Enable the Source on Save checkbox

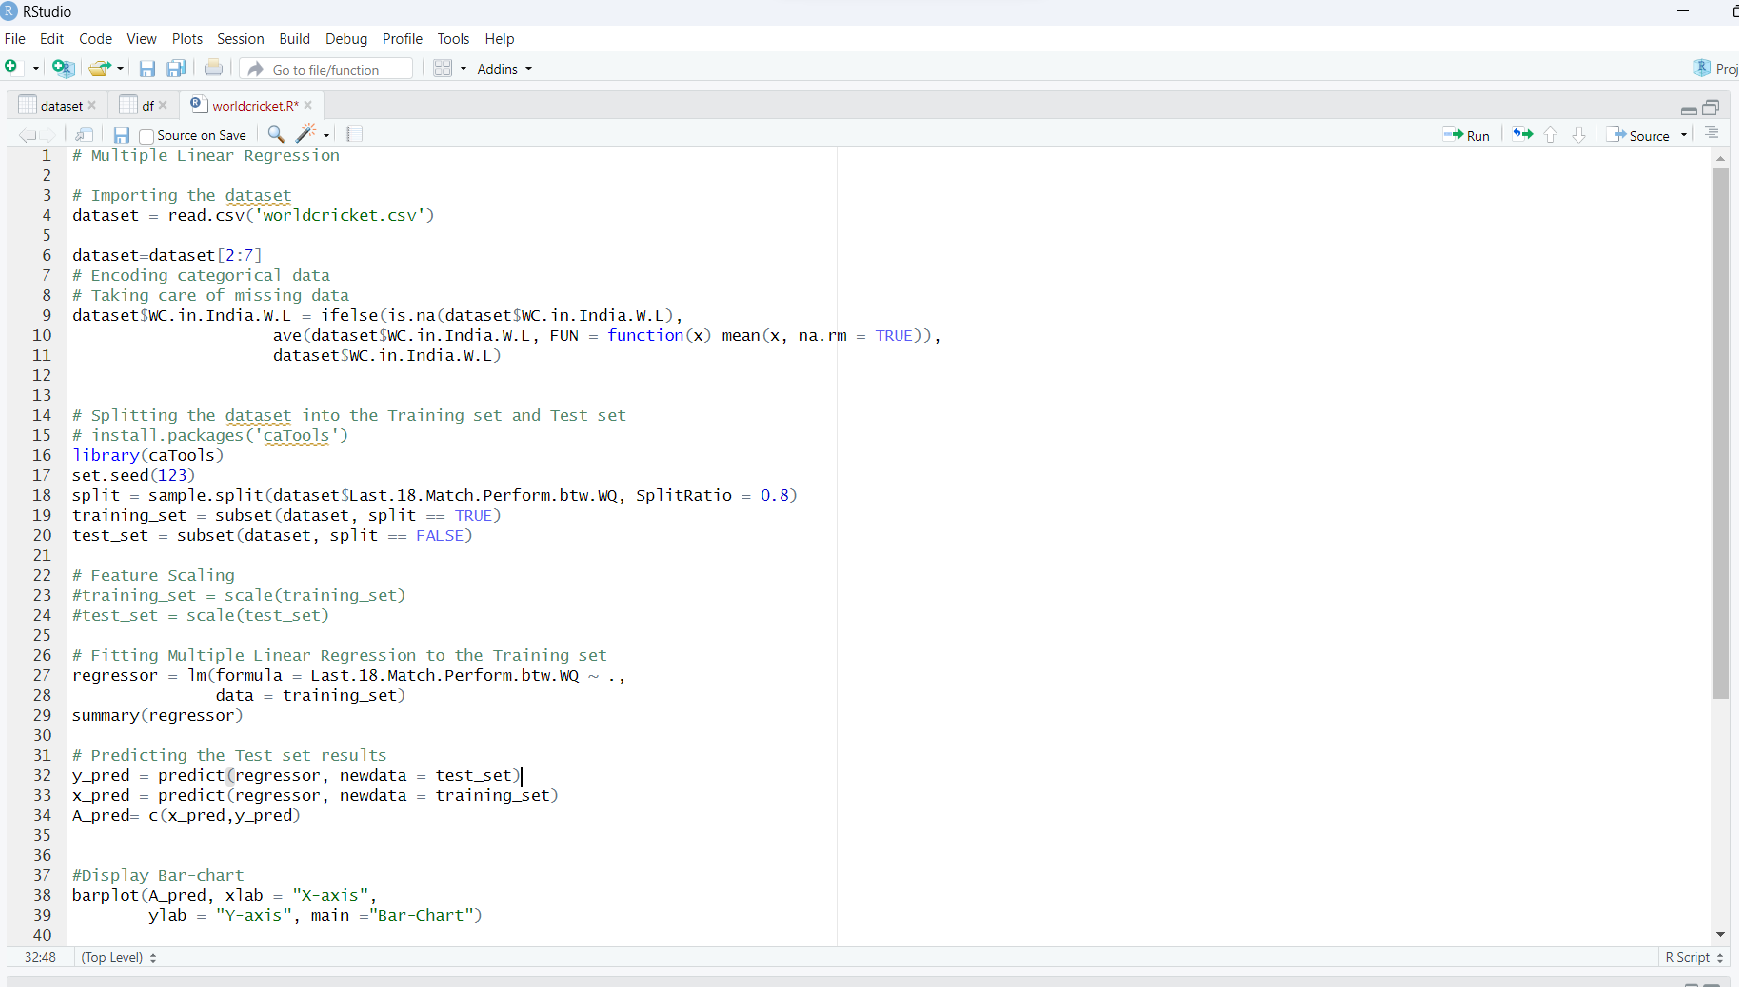(x=147, y=136)
